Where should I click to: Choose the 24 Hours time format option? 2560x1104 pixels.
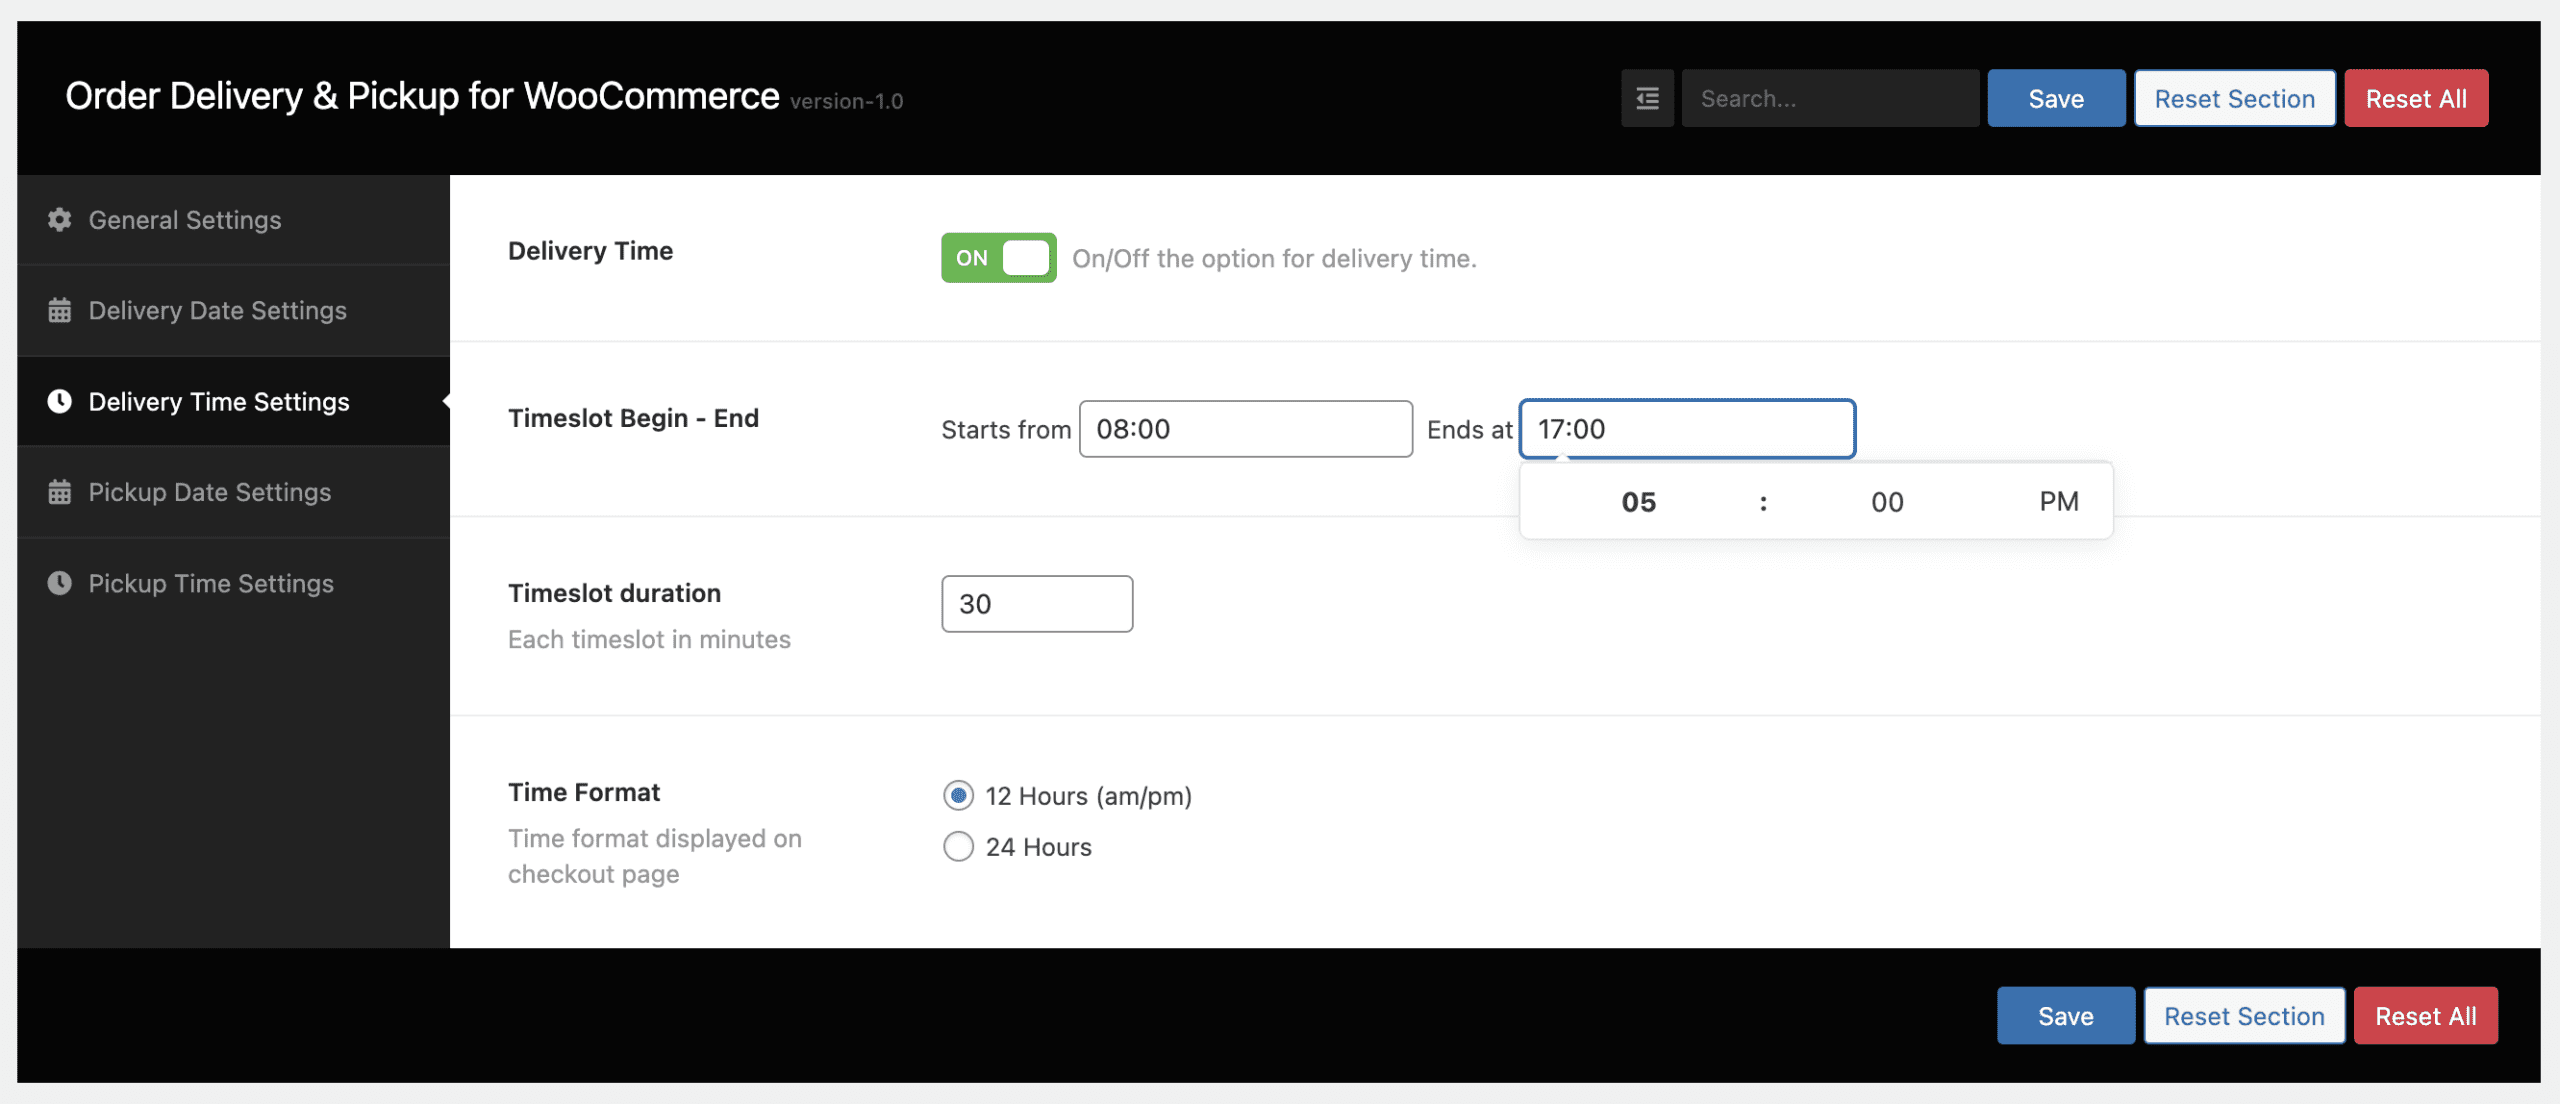point(957,846)
